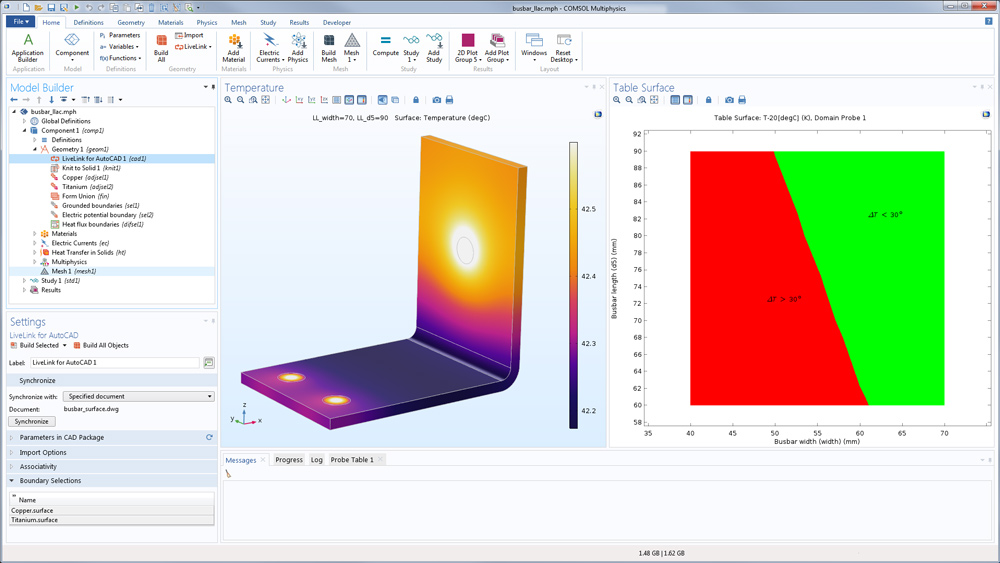This screenshot has height=563, width=1000.
Task: Open the Physics ribbon tab
Action: click(x=206, y=22)
